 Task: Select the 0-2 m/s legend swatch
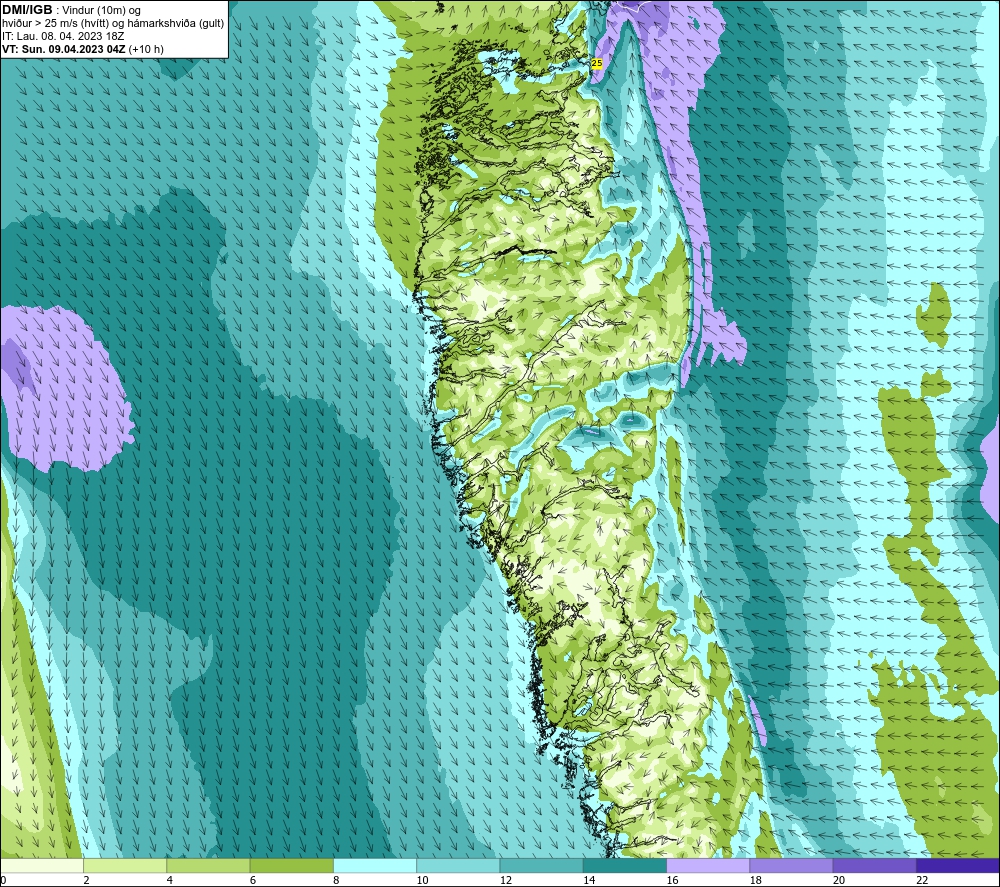coord(41,866)
